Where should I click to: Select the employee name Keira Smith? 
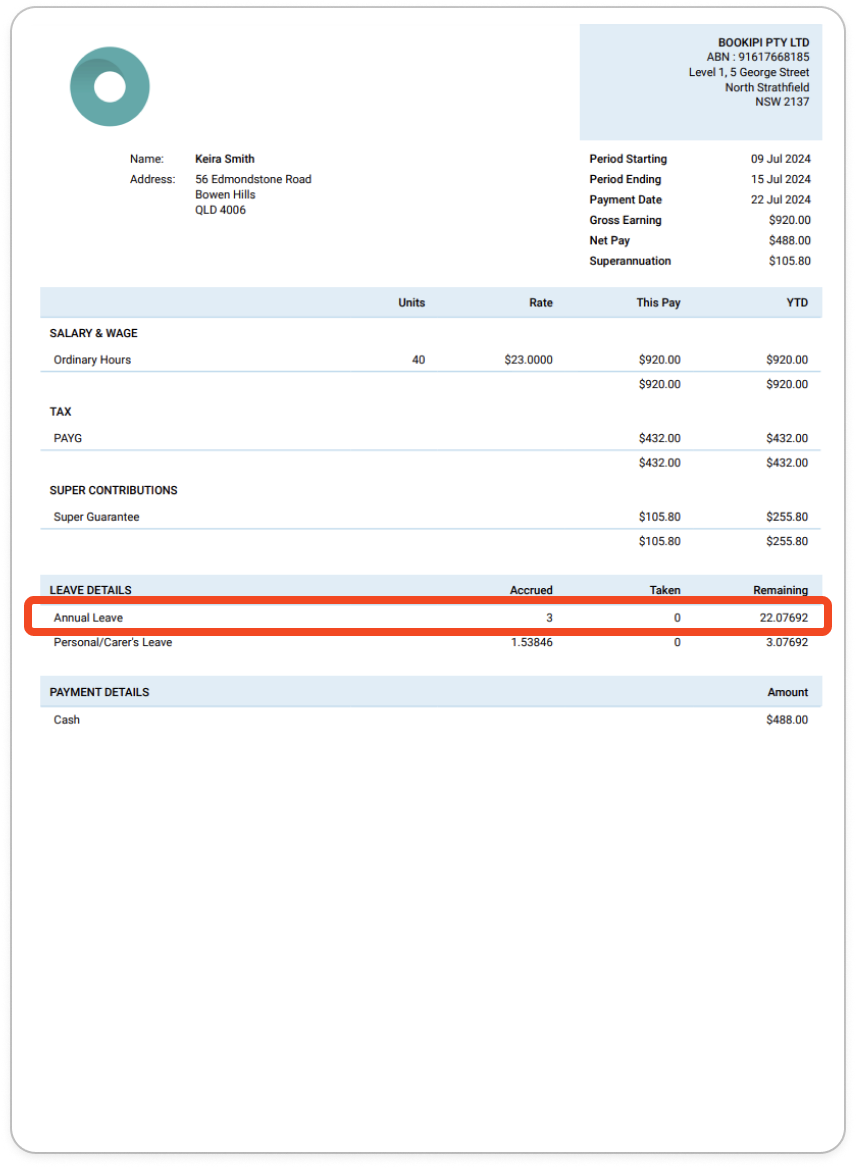(225, 159)
